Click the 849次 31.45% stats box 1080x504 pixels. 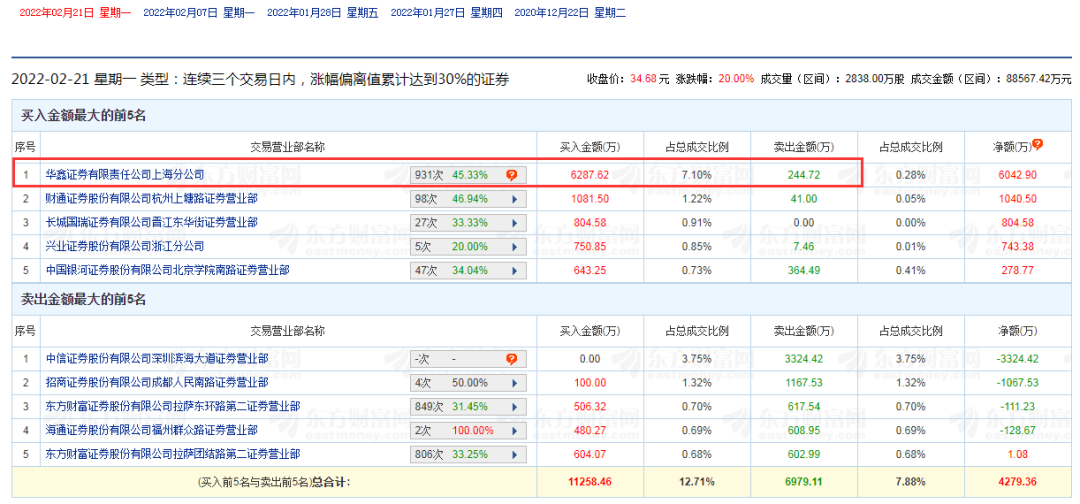click(468, 406)
